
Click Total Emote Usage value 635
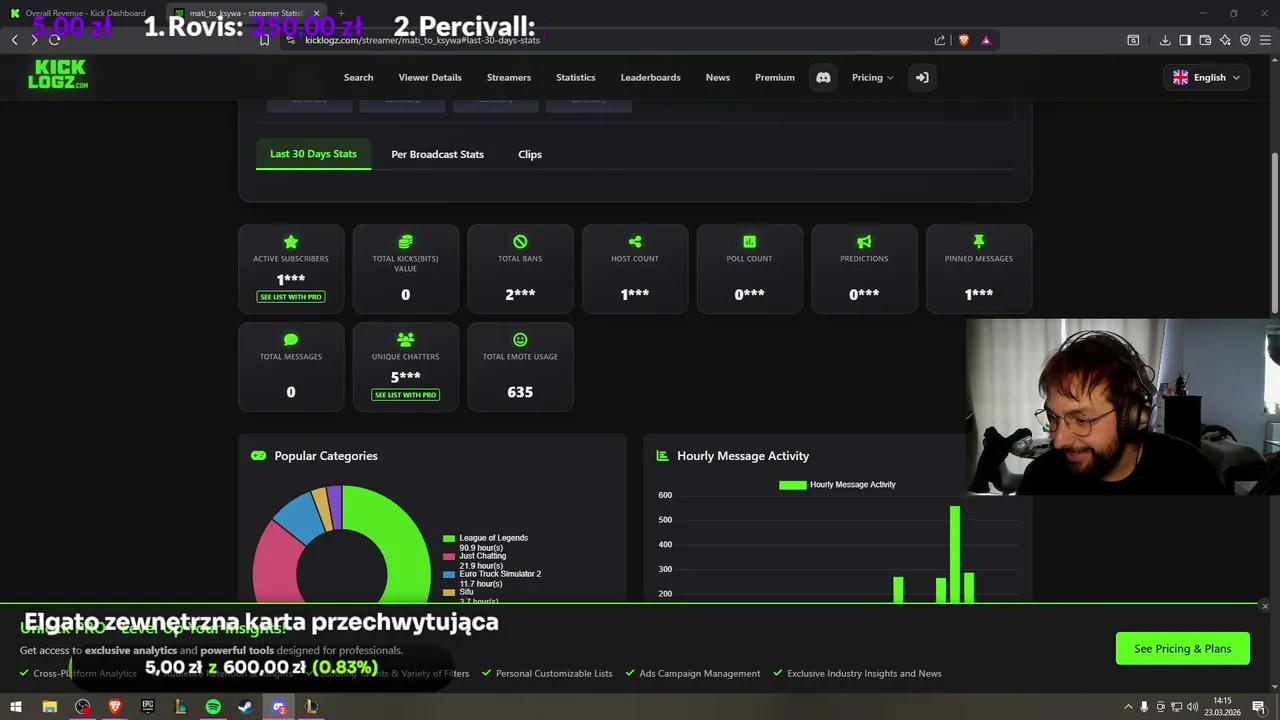coord(520,392)
